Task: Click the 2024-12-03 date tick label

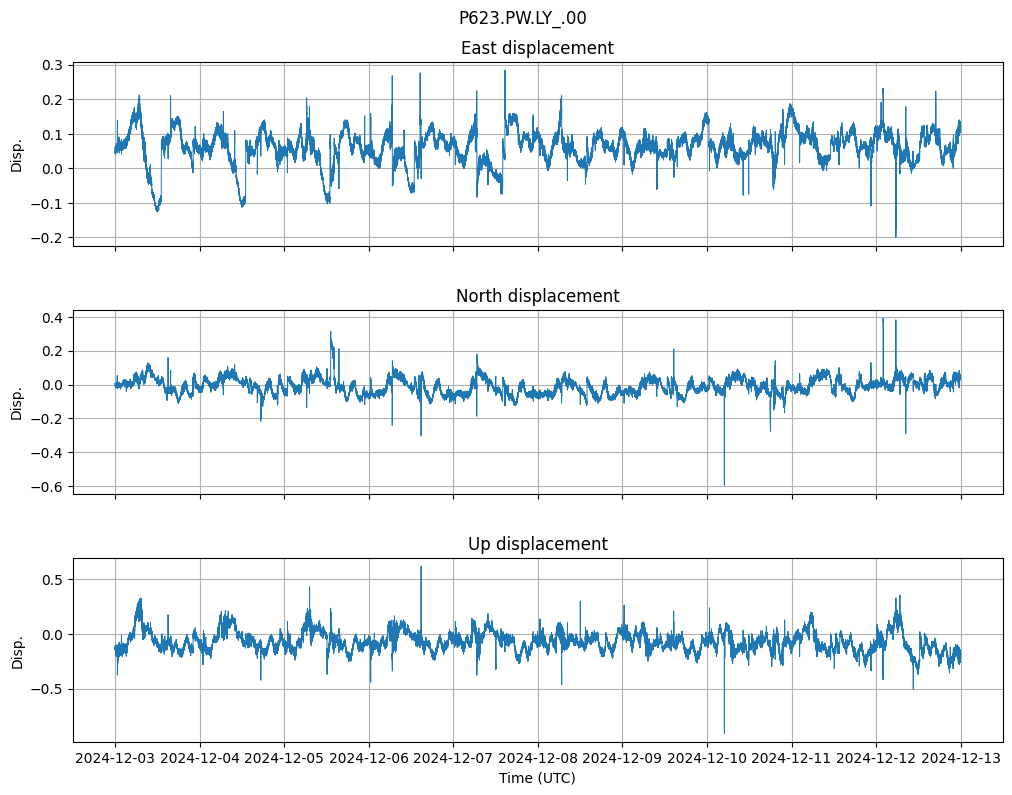Action: click(x=115, y=759)
